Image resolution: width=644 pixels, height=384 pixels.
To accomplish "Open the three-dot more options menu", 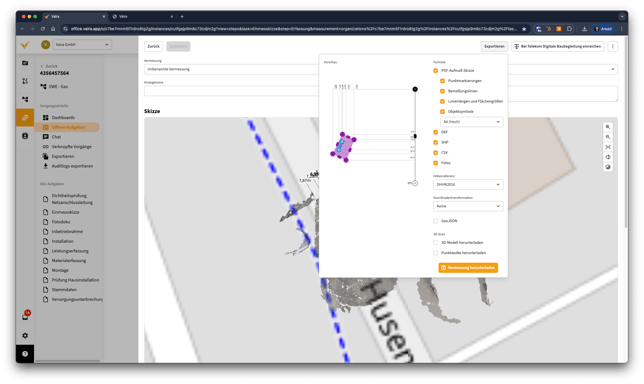I will [612, 46].
